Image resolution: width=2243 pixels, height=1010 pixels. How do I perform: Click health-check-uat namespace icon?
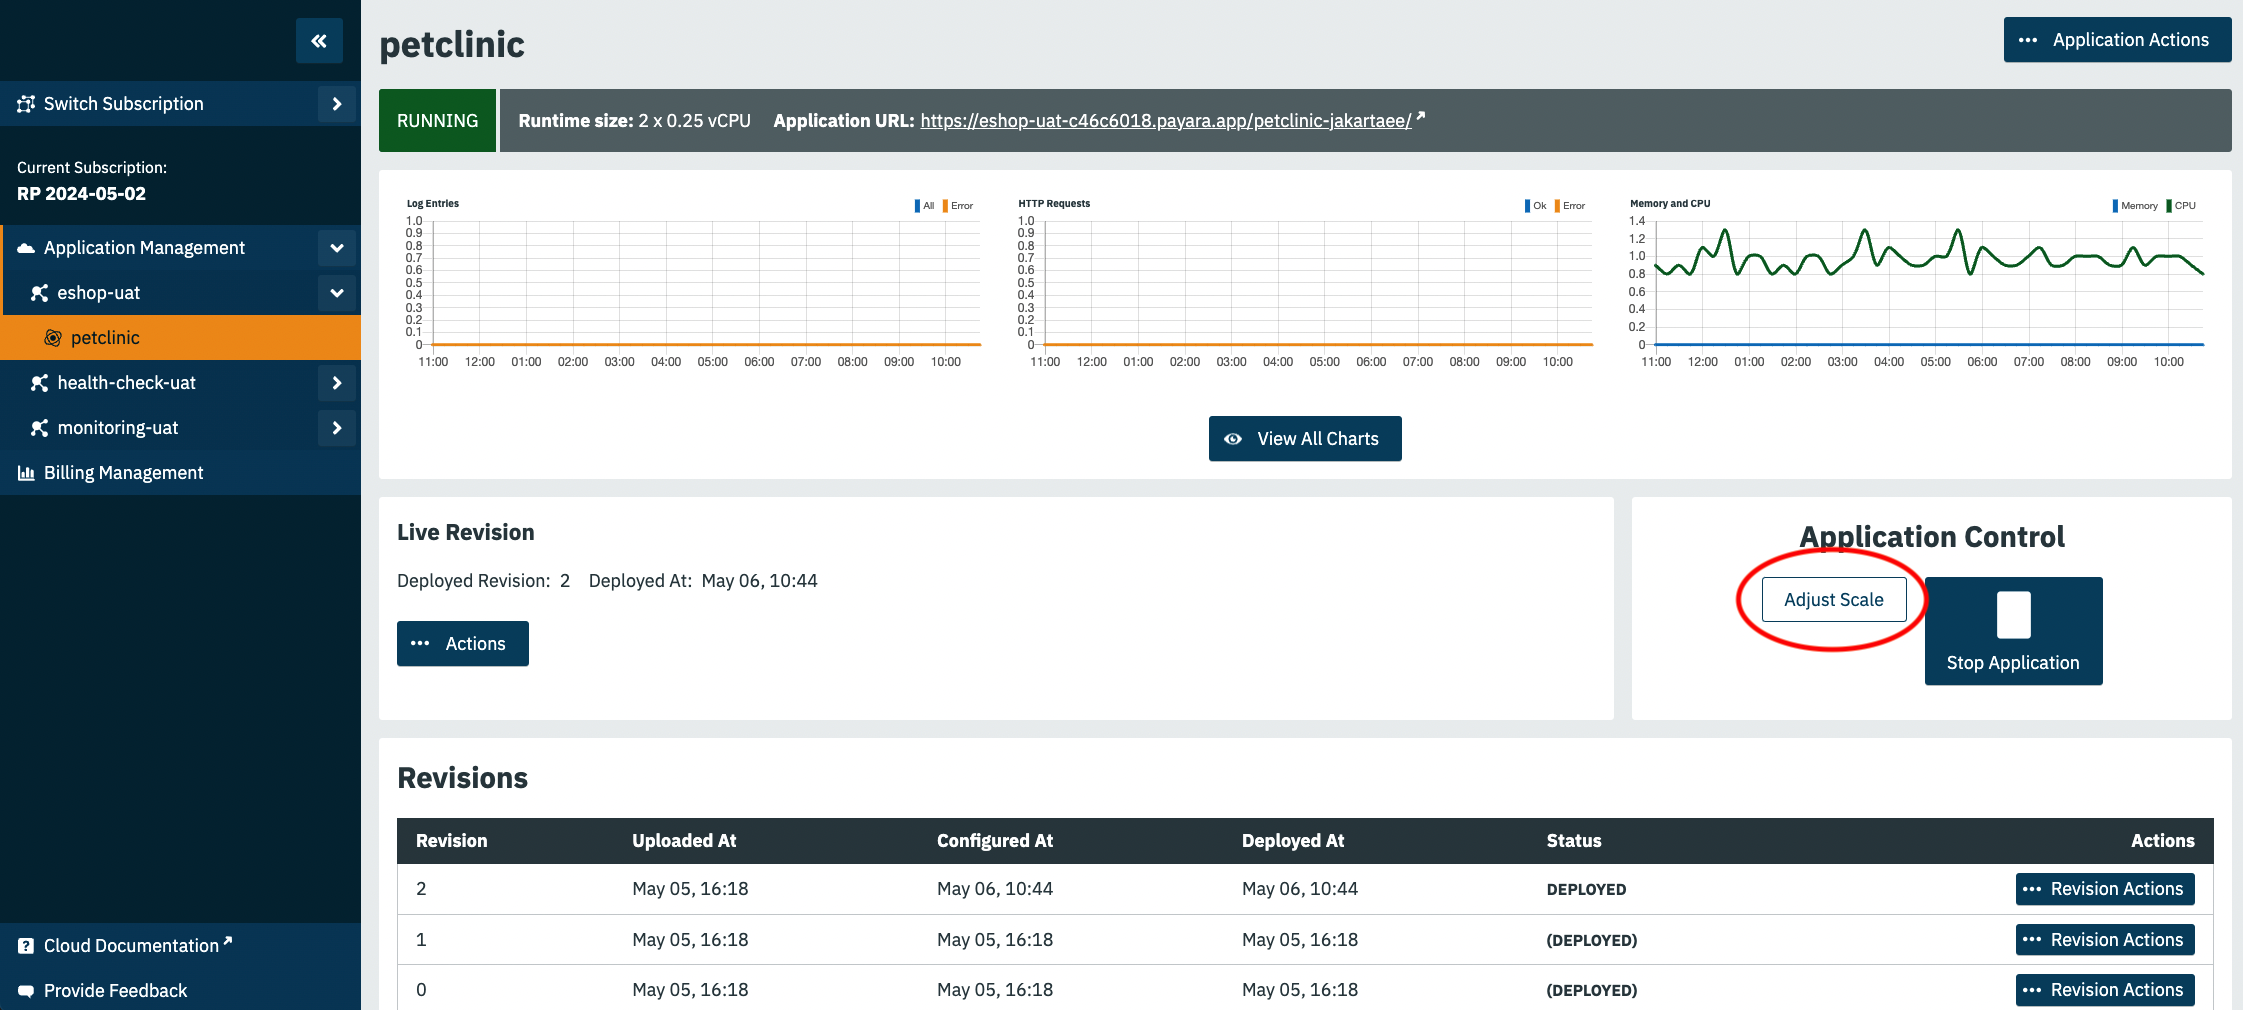(39, 383)
